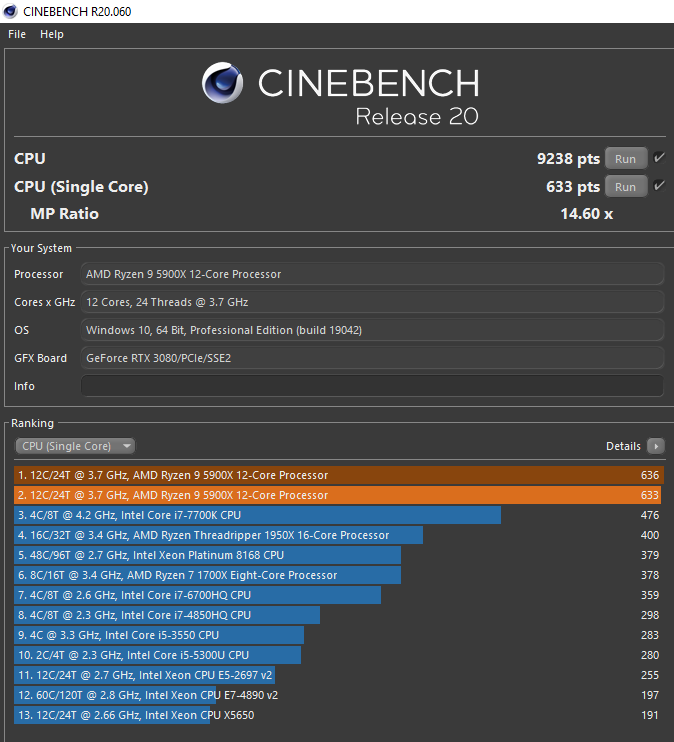Click the 633 pts single core score
The width and height of the screenshot is (674, 742).
[573, 186]
